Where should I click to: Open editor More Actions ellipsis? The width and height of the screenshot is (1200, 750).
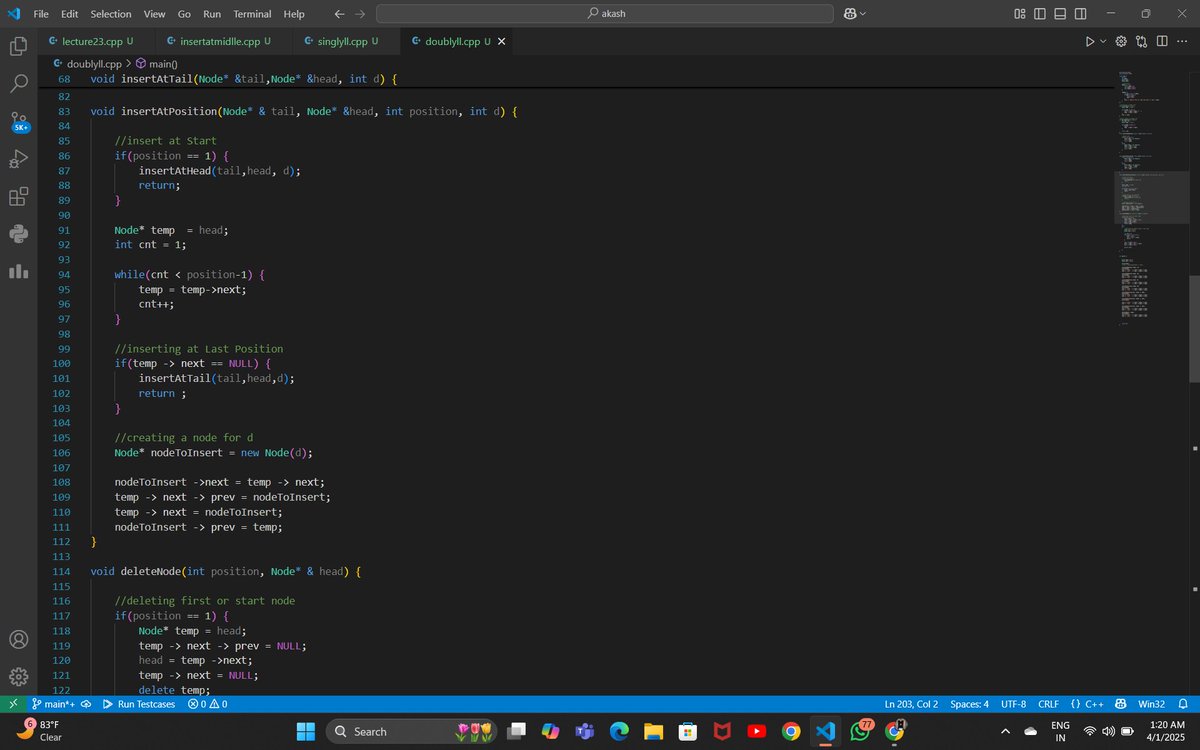(1183, 41)
